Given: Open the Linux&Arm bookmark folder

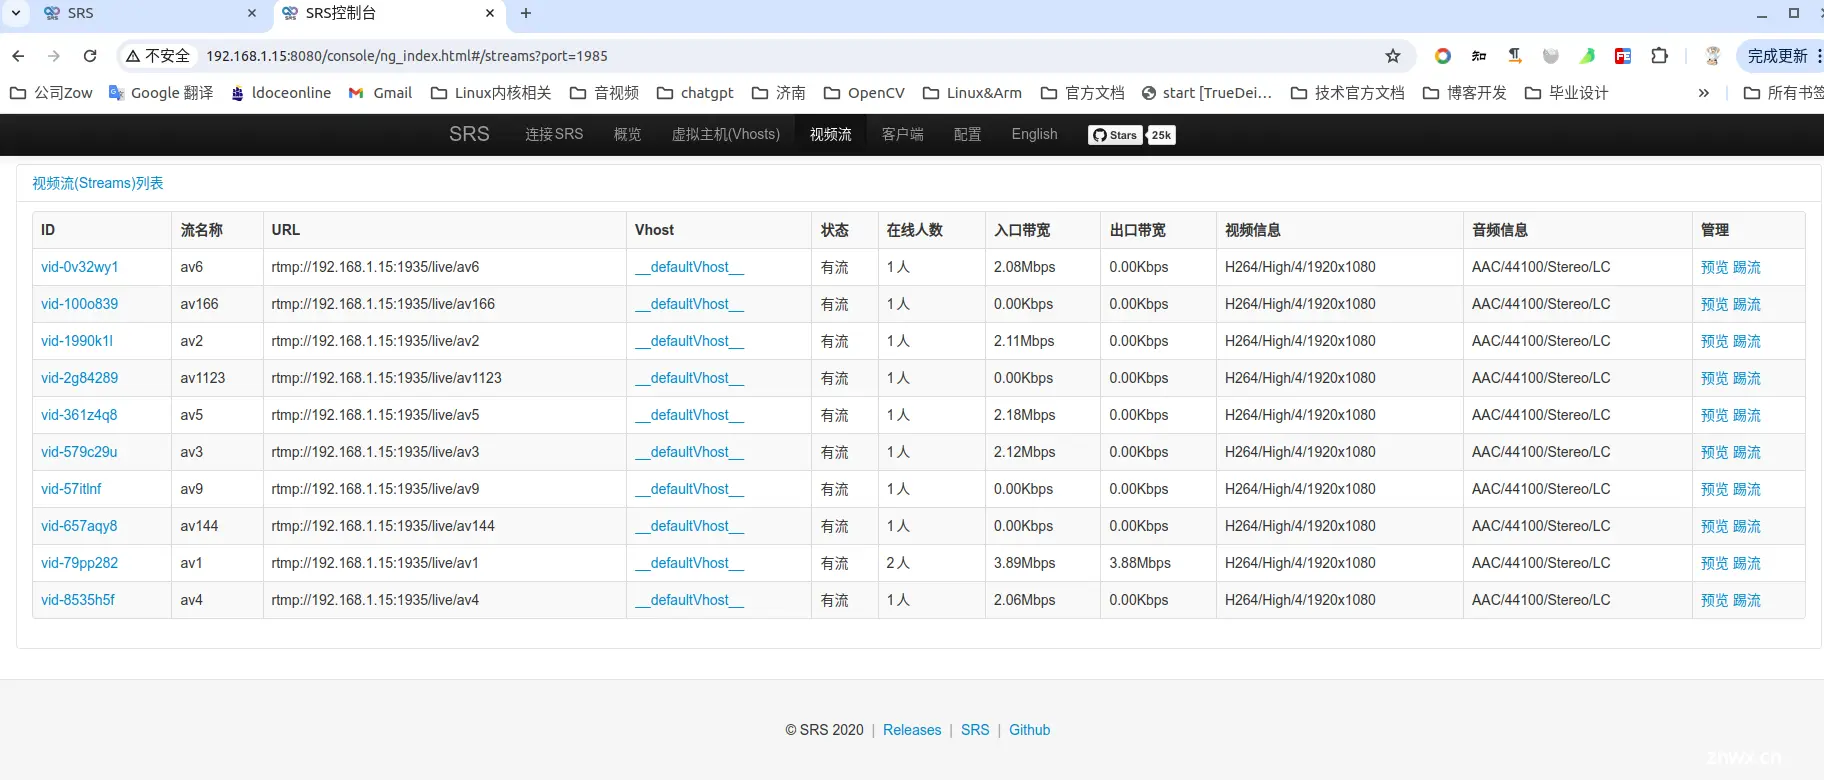Looking at the screenshot, I should [x=972, y=93].
